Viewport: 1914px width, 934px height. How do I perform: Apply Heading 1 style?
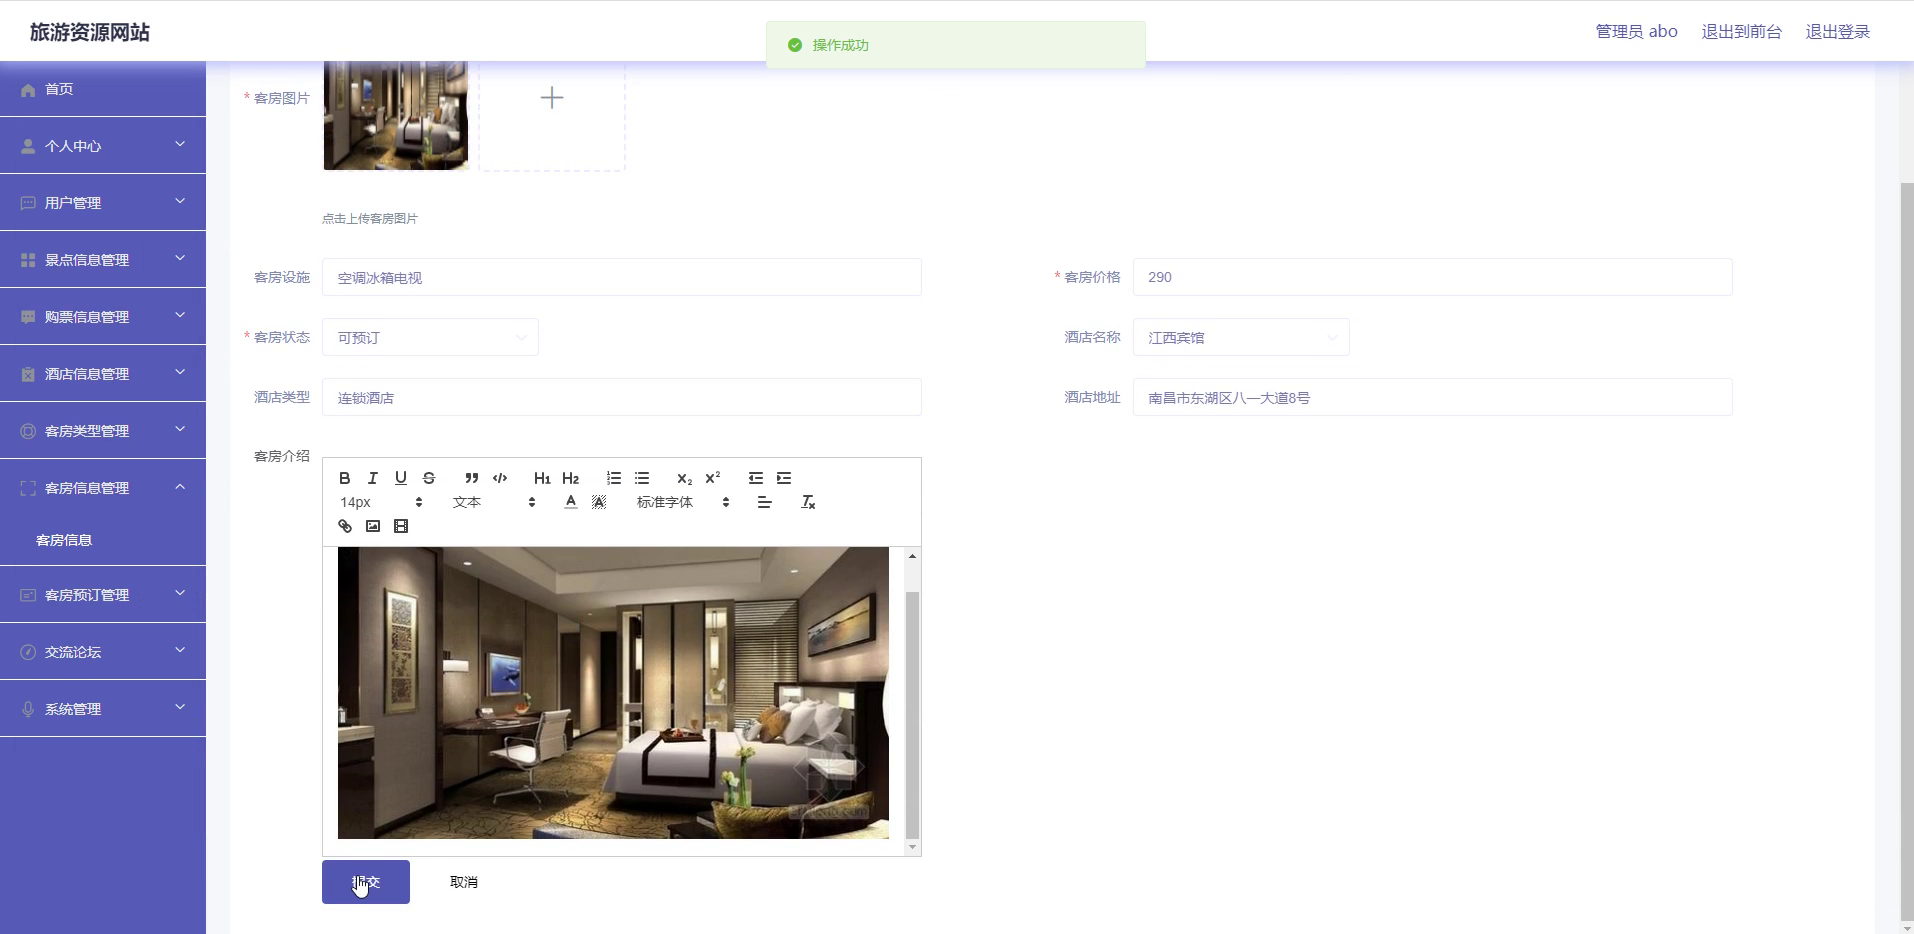click(542, 478)
